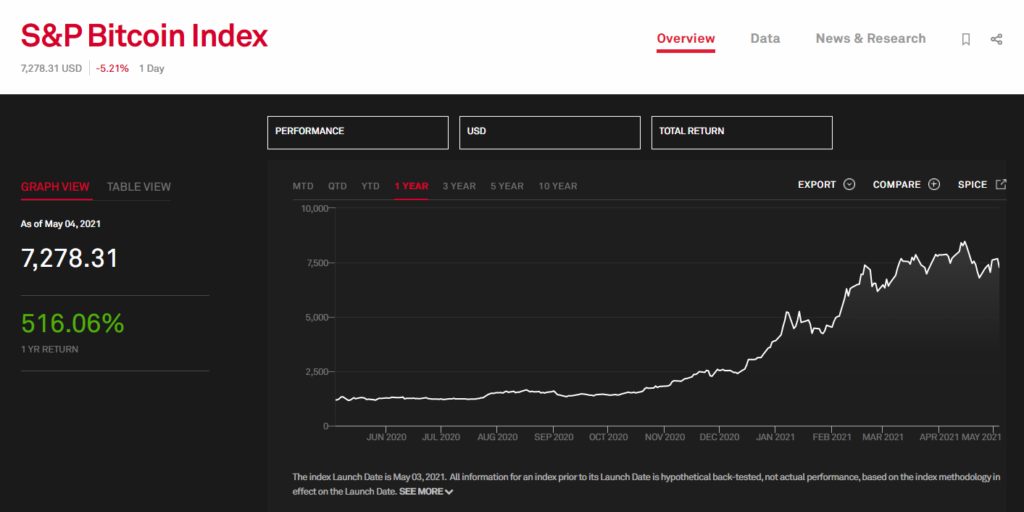The width and height of the screenshot is (1024, 512).
Task: Click the EXPORT button label
Action: [x=817, y=185]
